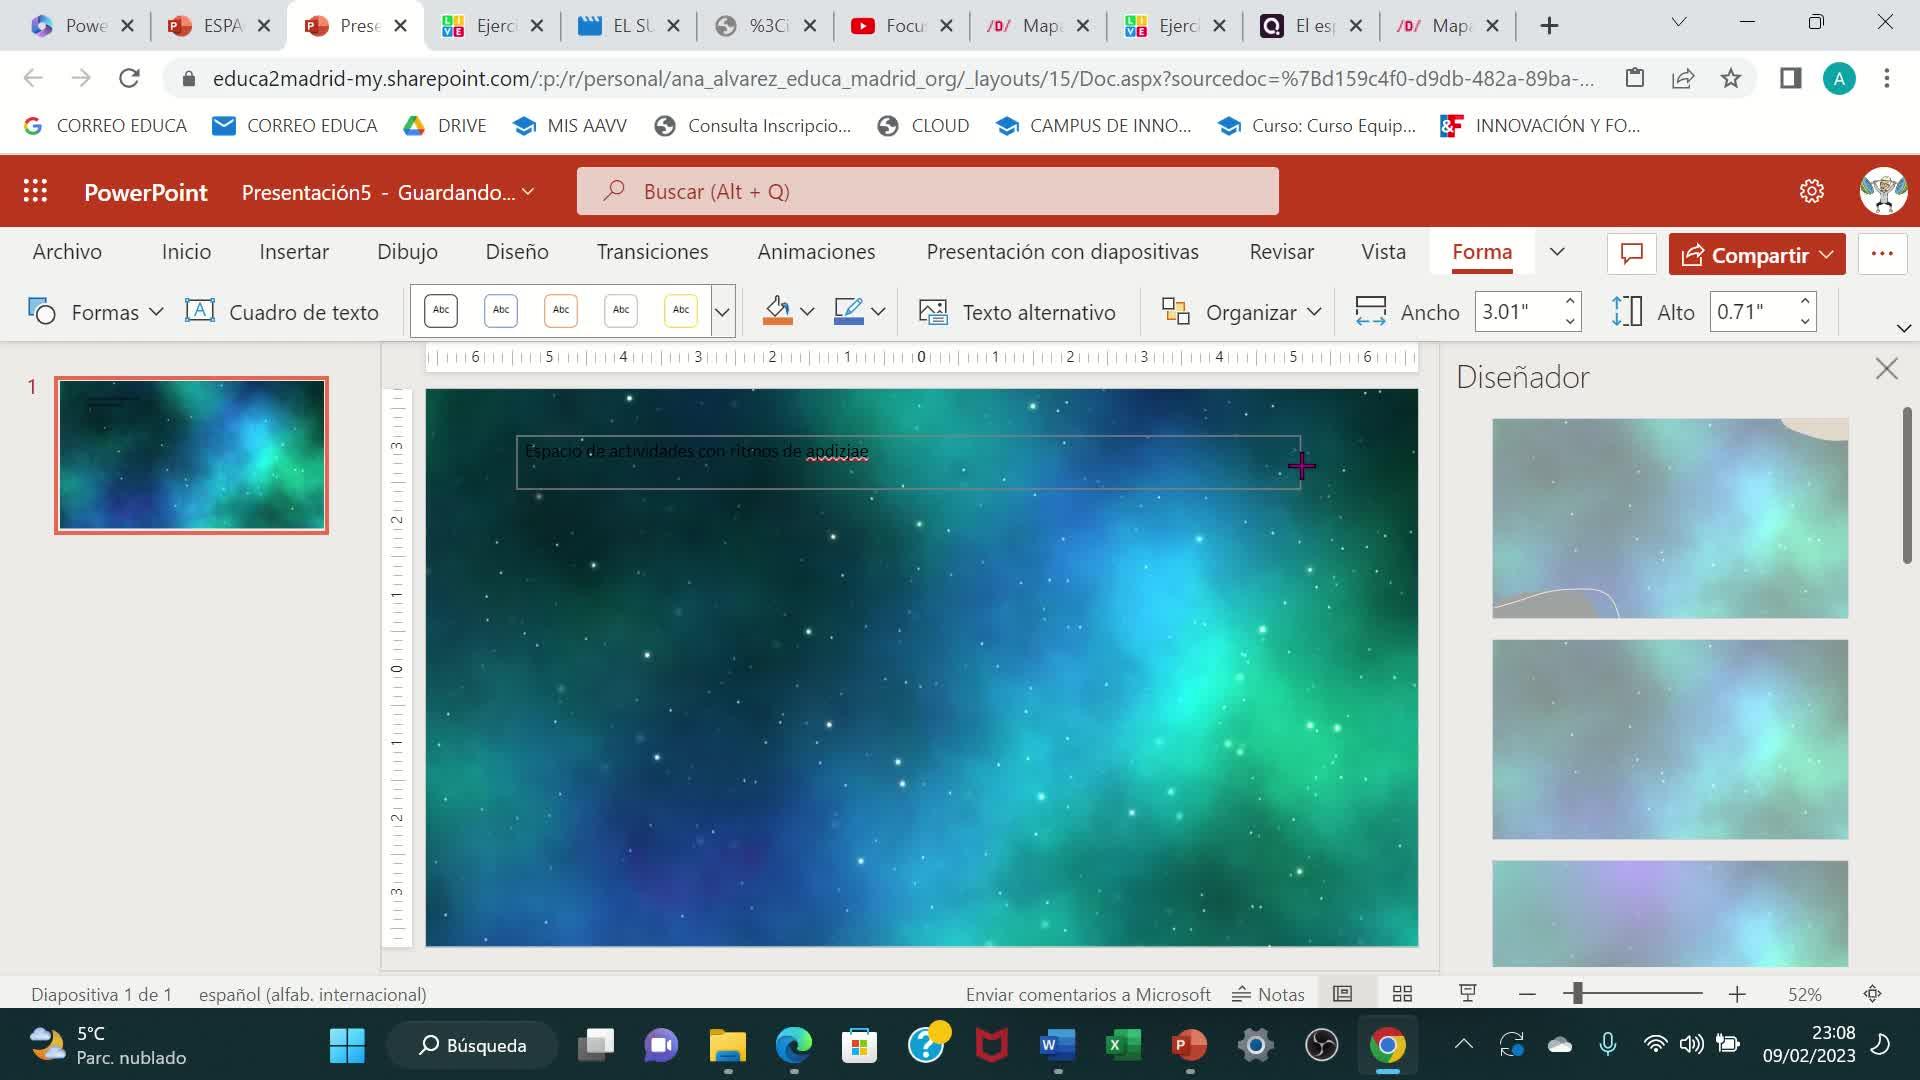Click the shape outline pen icon
The width and height of the screenshot is (1920, 1080).
click(x=848, y=312)
